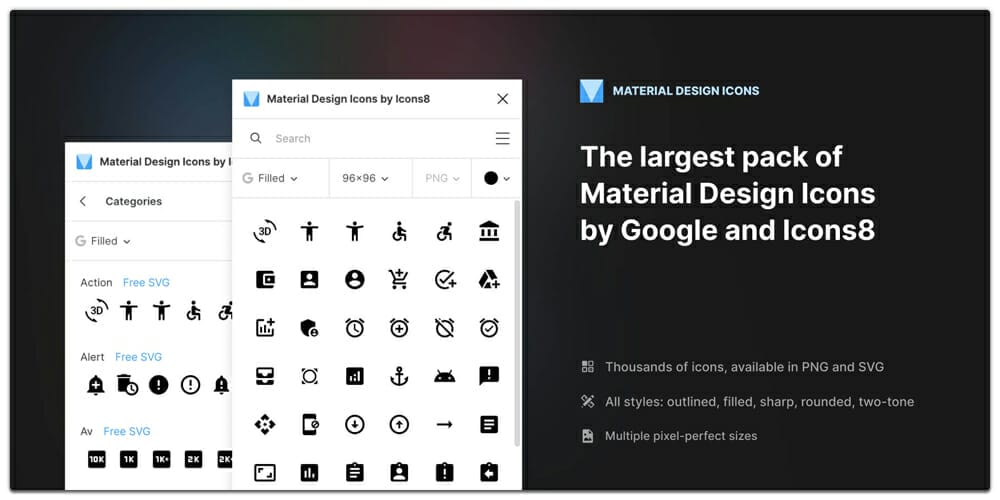Select the add to Drive icon
The height and width of the screenshot is (500, 1000).
(x=489, y=279)
